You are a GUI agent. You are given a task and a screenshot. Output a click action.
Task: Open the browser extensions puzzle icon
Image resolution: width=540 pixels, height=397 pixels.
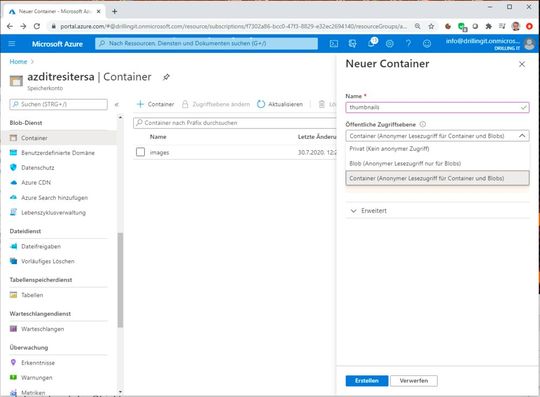point(488,26)
